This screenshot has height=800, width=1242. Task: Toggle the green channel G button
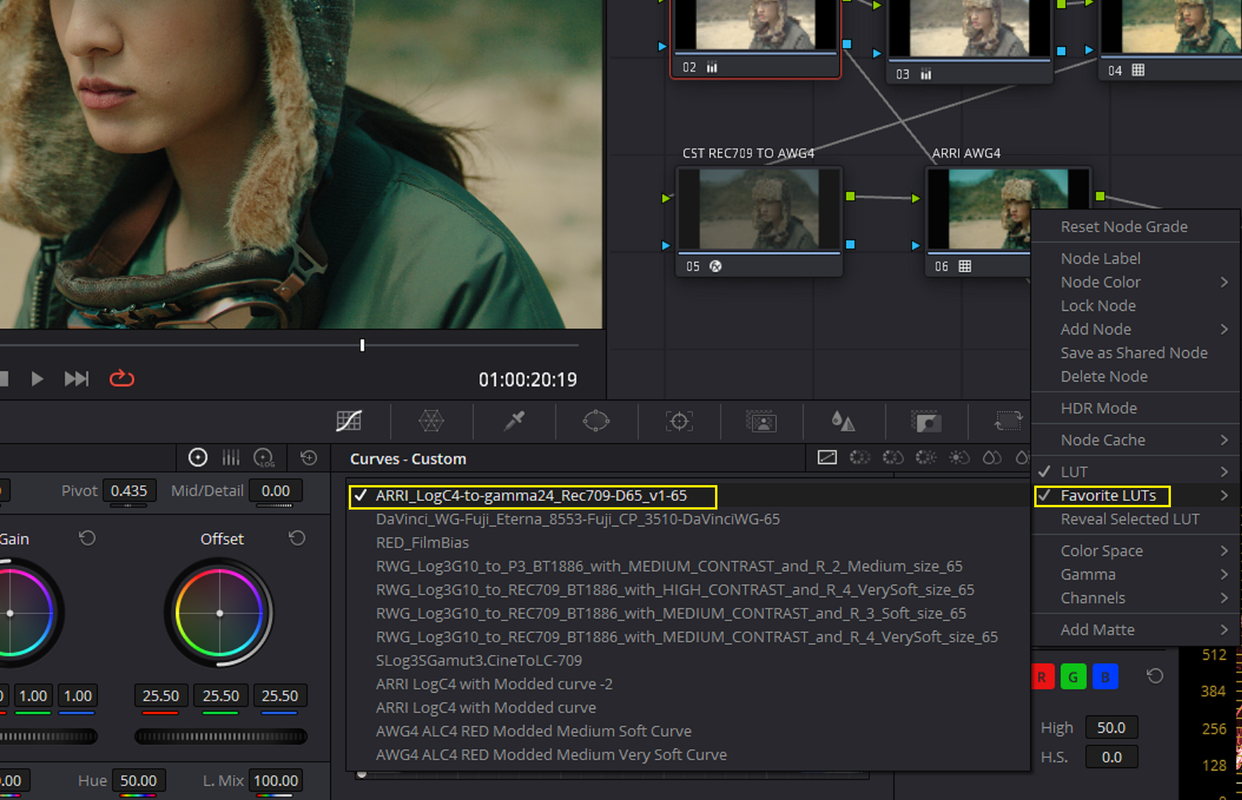point(1073,677)
